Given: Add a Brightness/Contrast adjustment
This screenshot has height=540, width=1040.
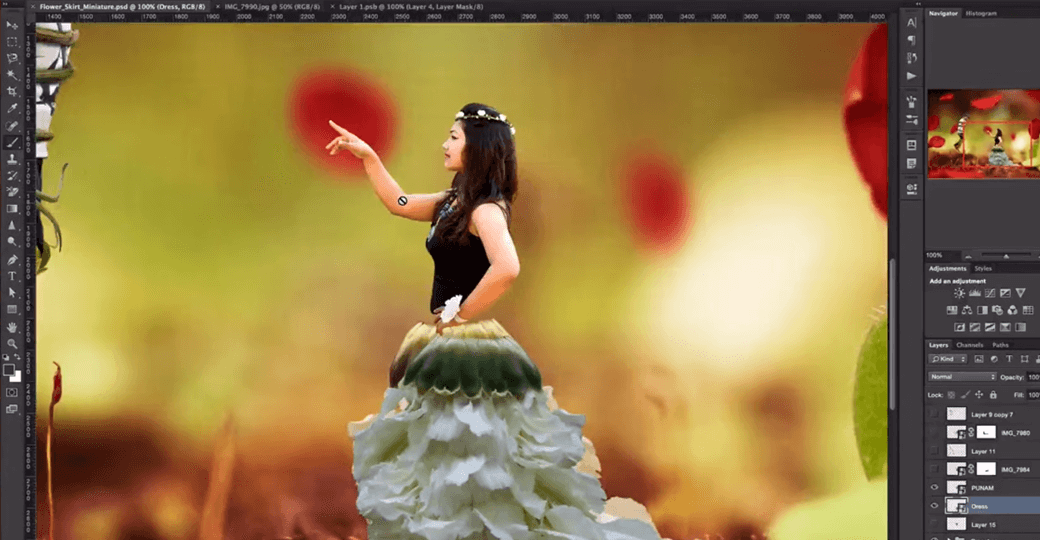Looking at the screenshot, I should tap(959, 293).
